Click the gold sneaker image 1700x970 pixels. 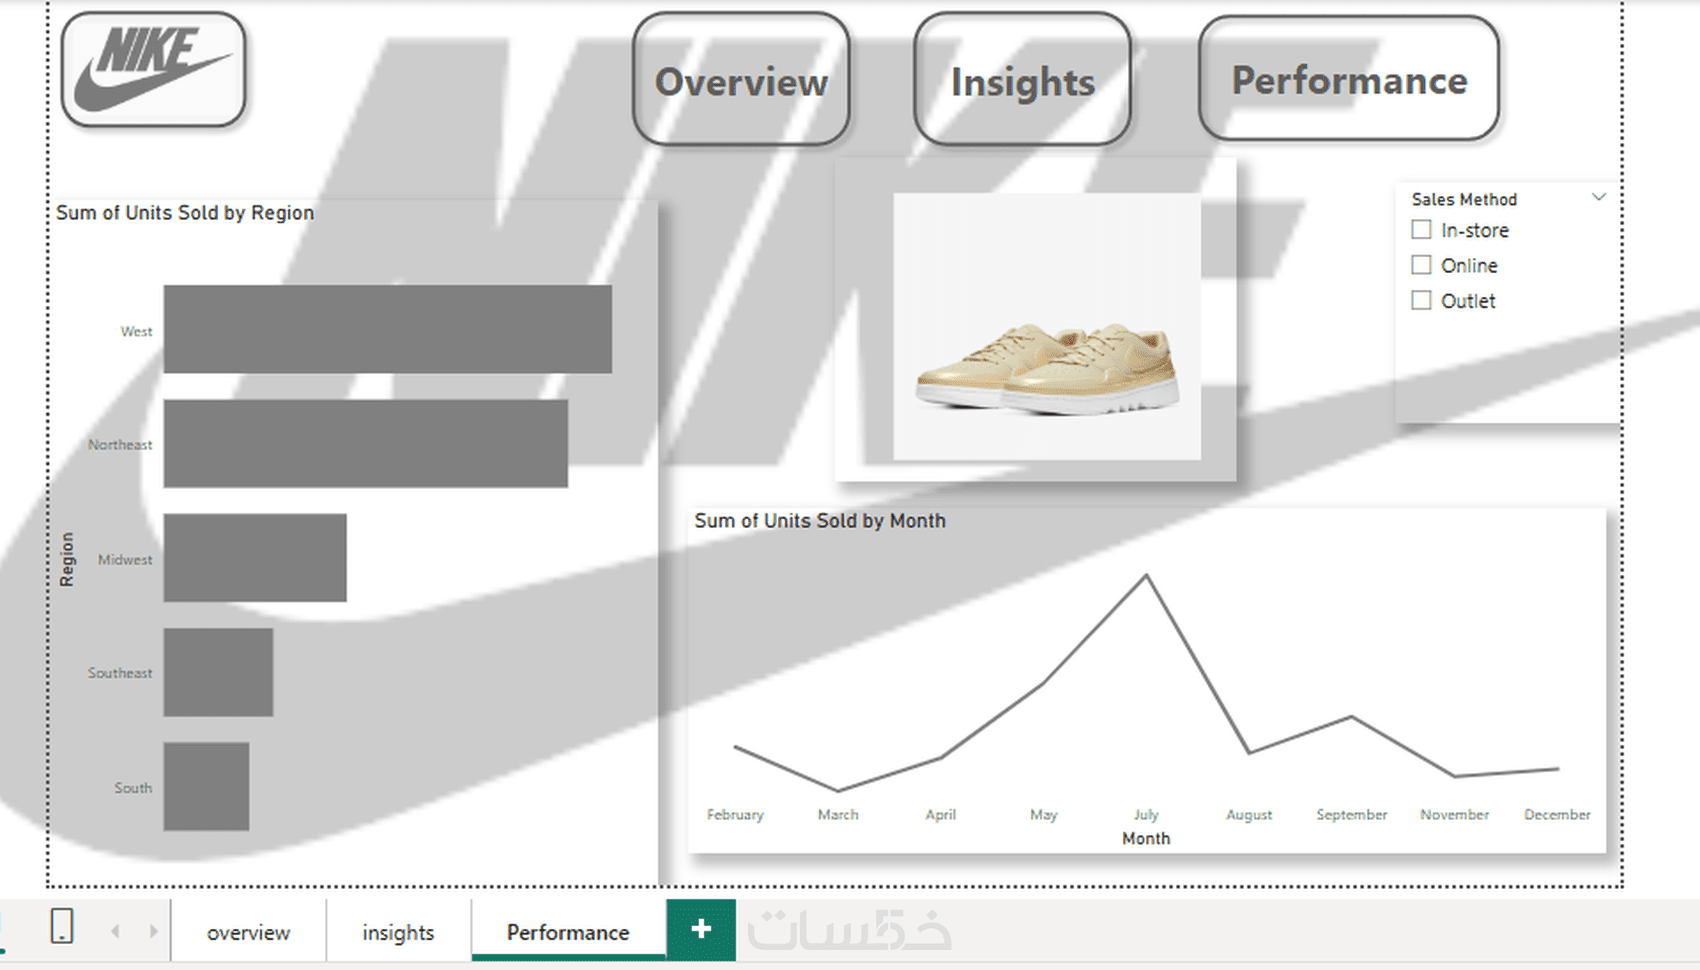click(x=1047, y=326)
